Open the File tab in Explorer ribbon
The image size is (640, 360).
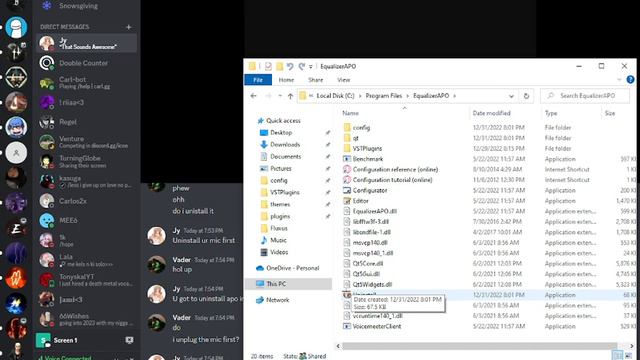(258, 80)
